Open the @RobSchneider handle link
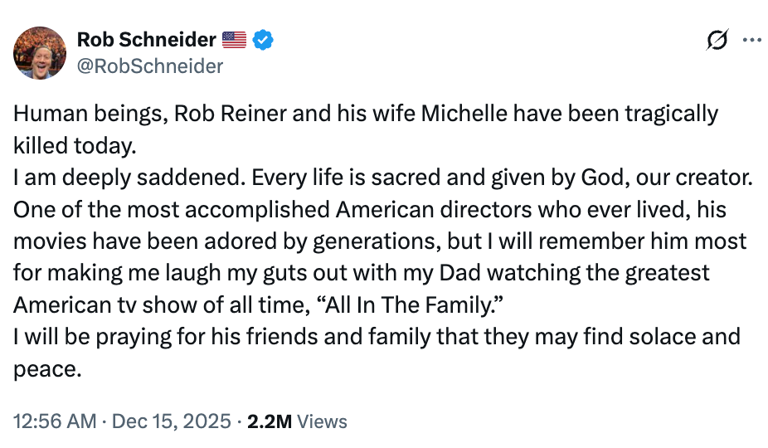768x448 pixels. [x=150, y=66]
